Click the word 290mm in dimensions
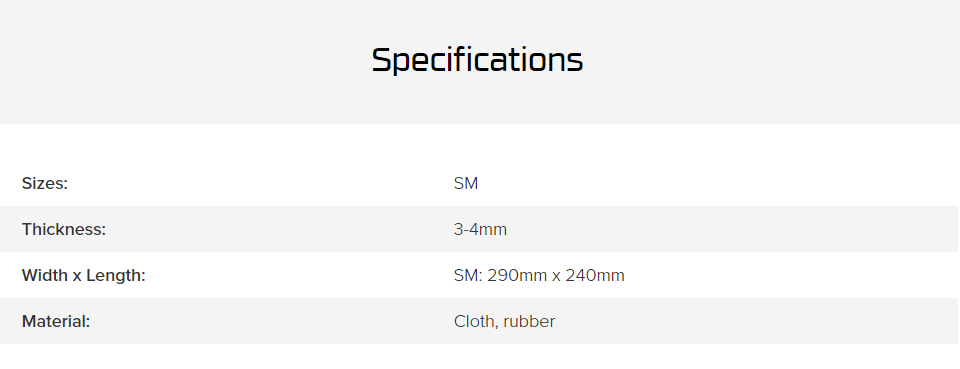 pyautogui.click(x=517, y=275)
